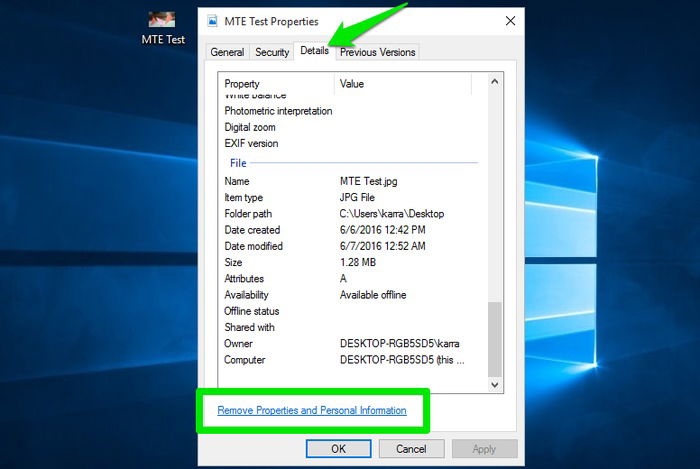Click the greyed-out Apply button
The height and width of the screenshot is (469, 700).
(x=484, y=448)
